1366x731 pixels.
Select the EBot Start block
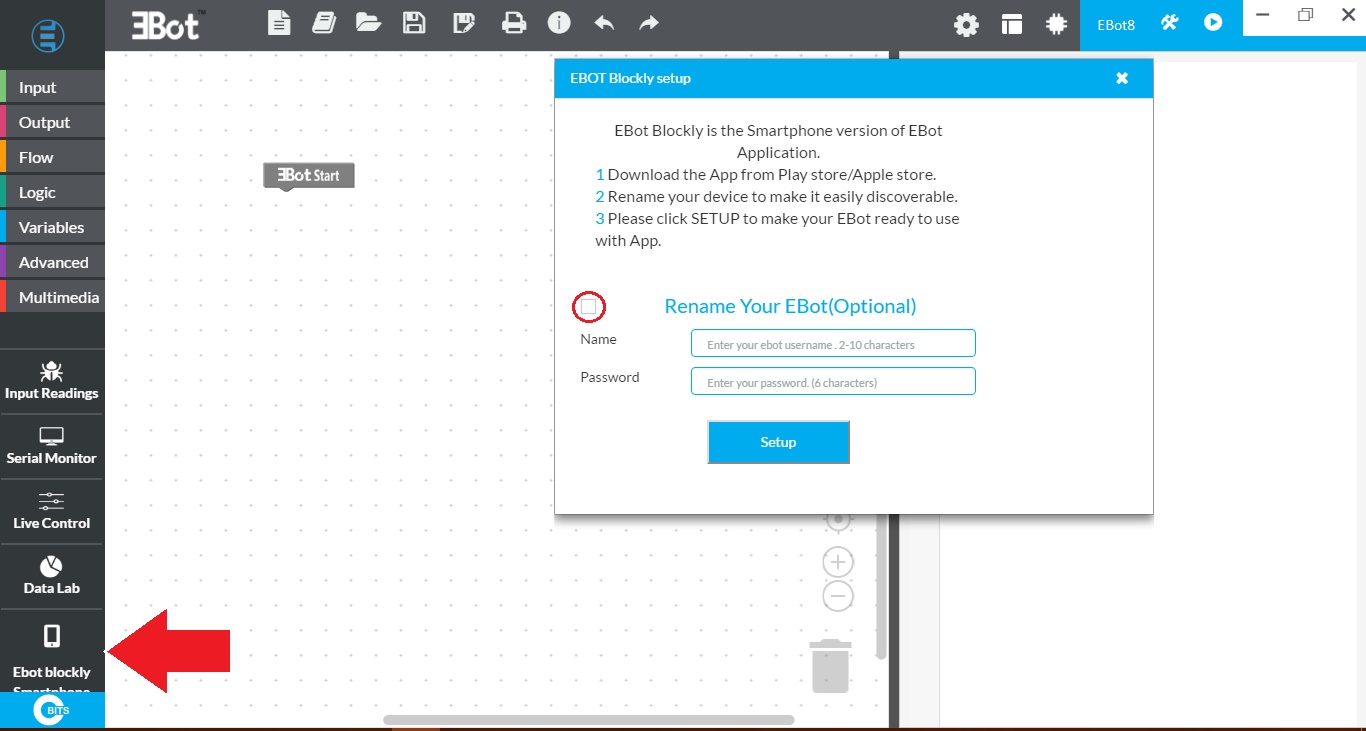tap(309, 176)
